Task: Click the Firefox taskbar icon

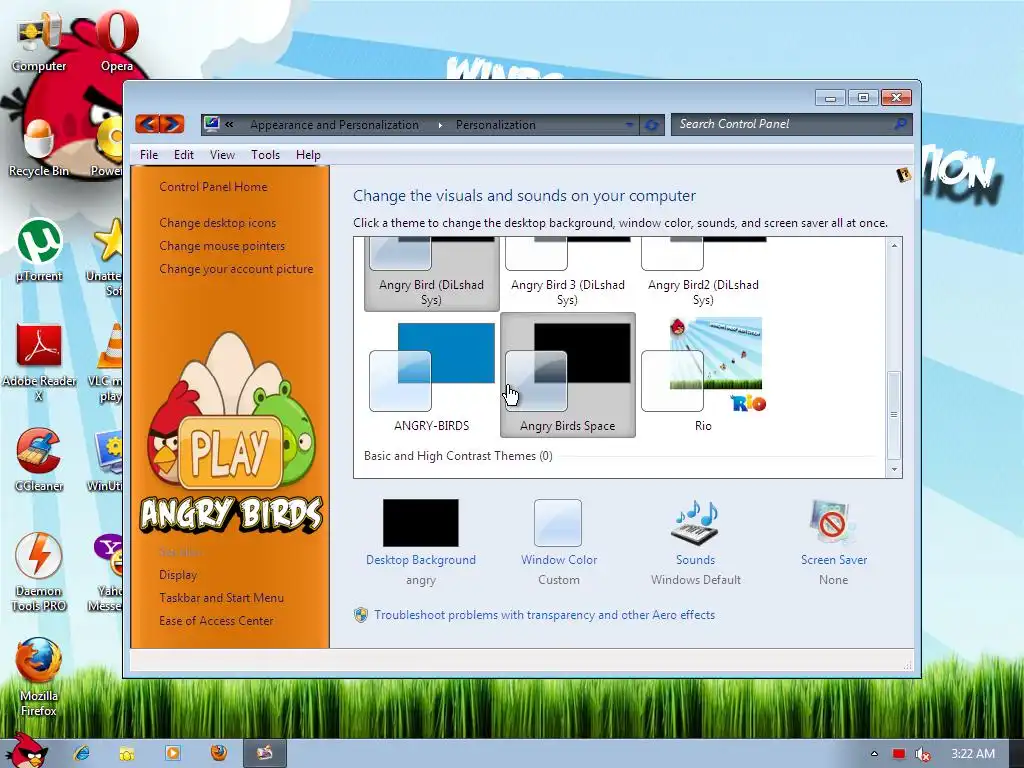Action: pyautogui.click(x=219, y=753)
